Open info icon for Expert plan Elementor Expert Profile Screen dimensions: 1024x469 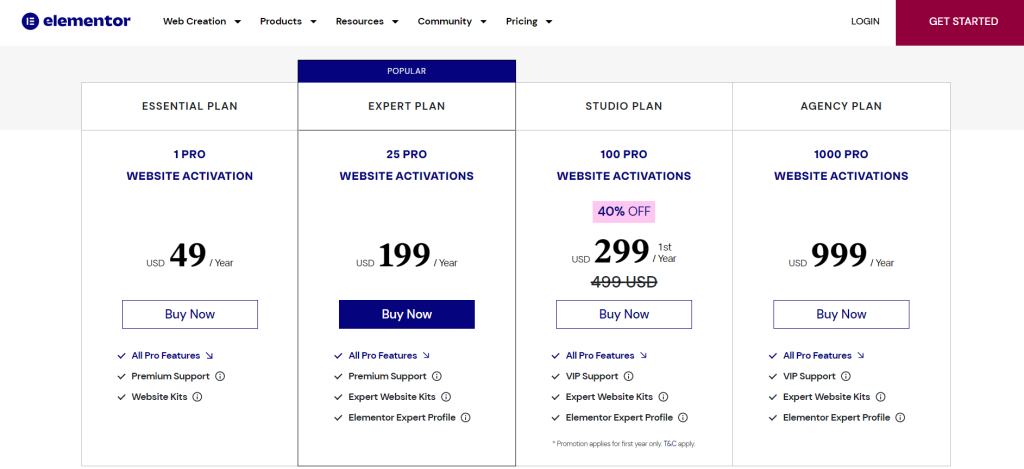(466, 417)
